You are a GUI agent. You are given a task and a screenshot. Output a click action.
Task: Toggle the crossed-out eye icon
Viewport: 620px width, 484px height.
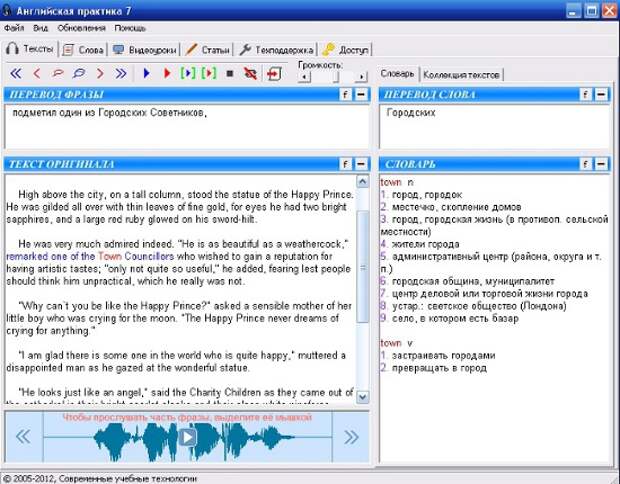click(x=250, y=73)
